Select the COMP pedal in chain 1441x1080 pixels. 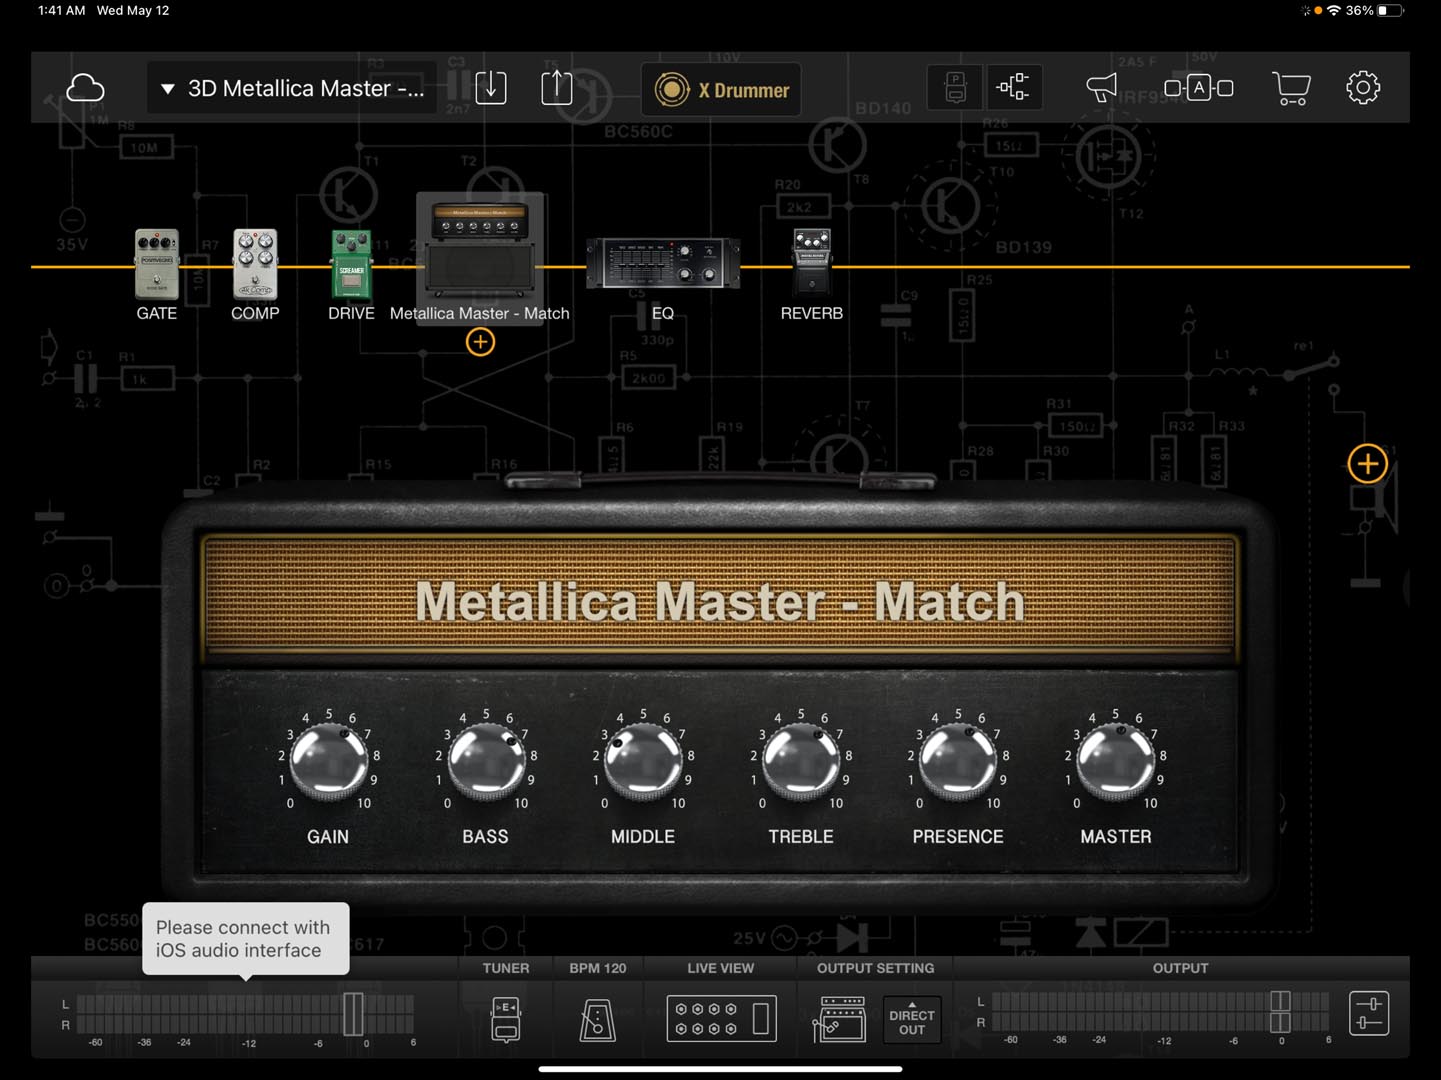tap(255, 265)
